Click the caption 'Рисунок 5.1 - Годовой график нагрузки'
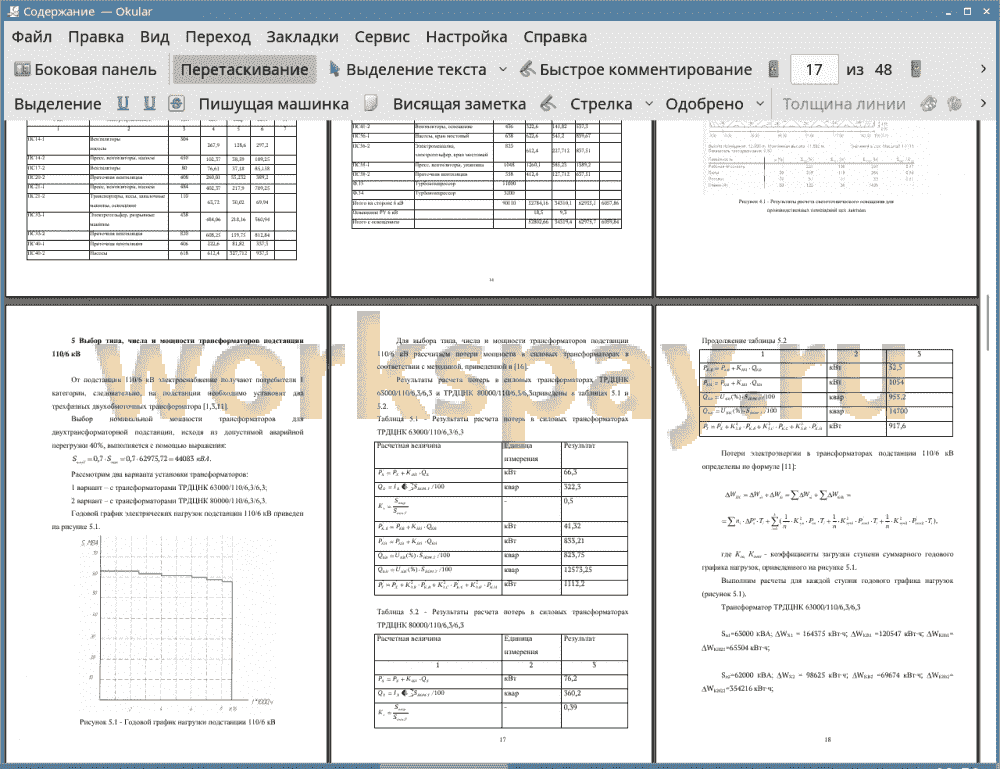Image resolution: width=1000 pixels, height=769 pixels. (177, 722)
